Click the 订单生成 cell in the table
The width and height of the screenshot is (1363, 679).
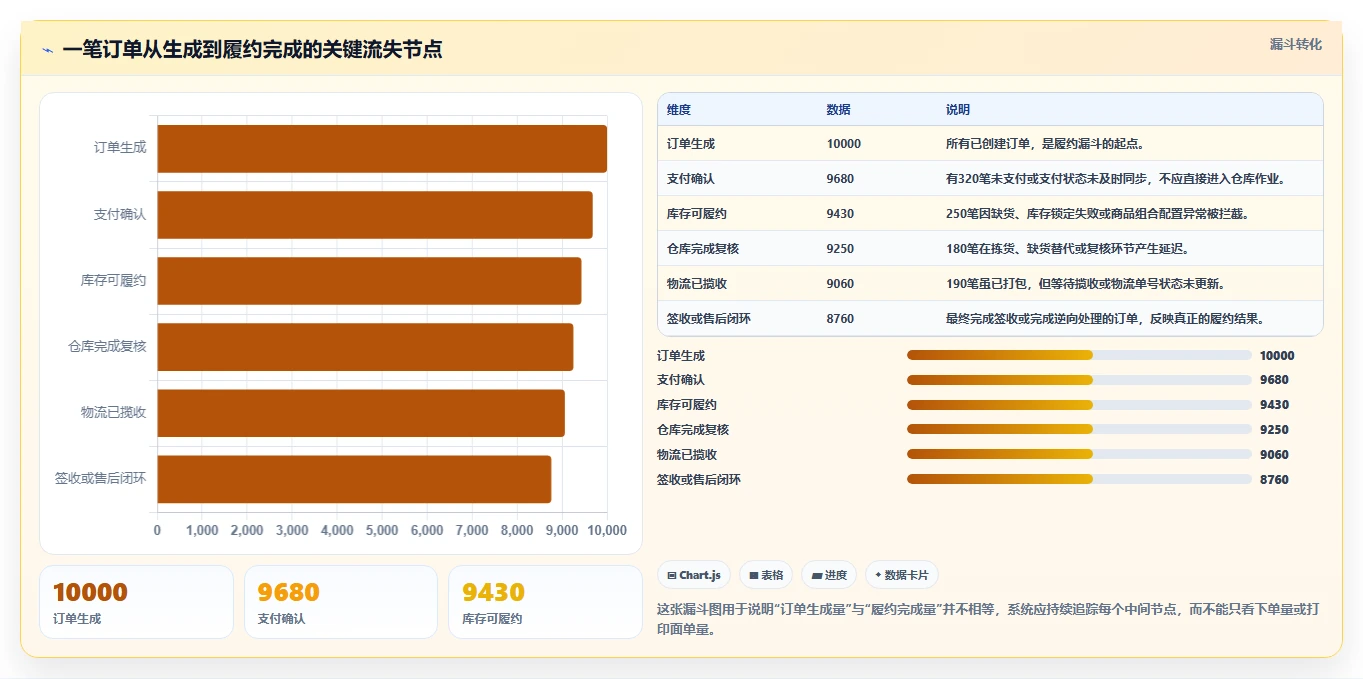pyautogui.click(x=691, y=143)
